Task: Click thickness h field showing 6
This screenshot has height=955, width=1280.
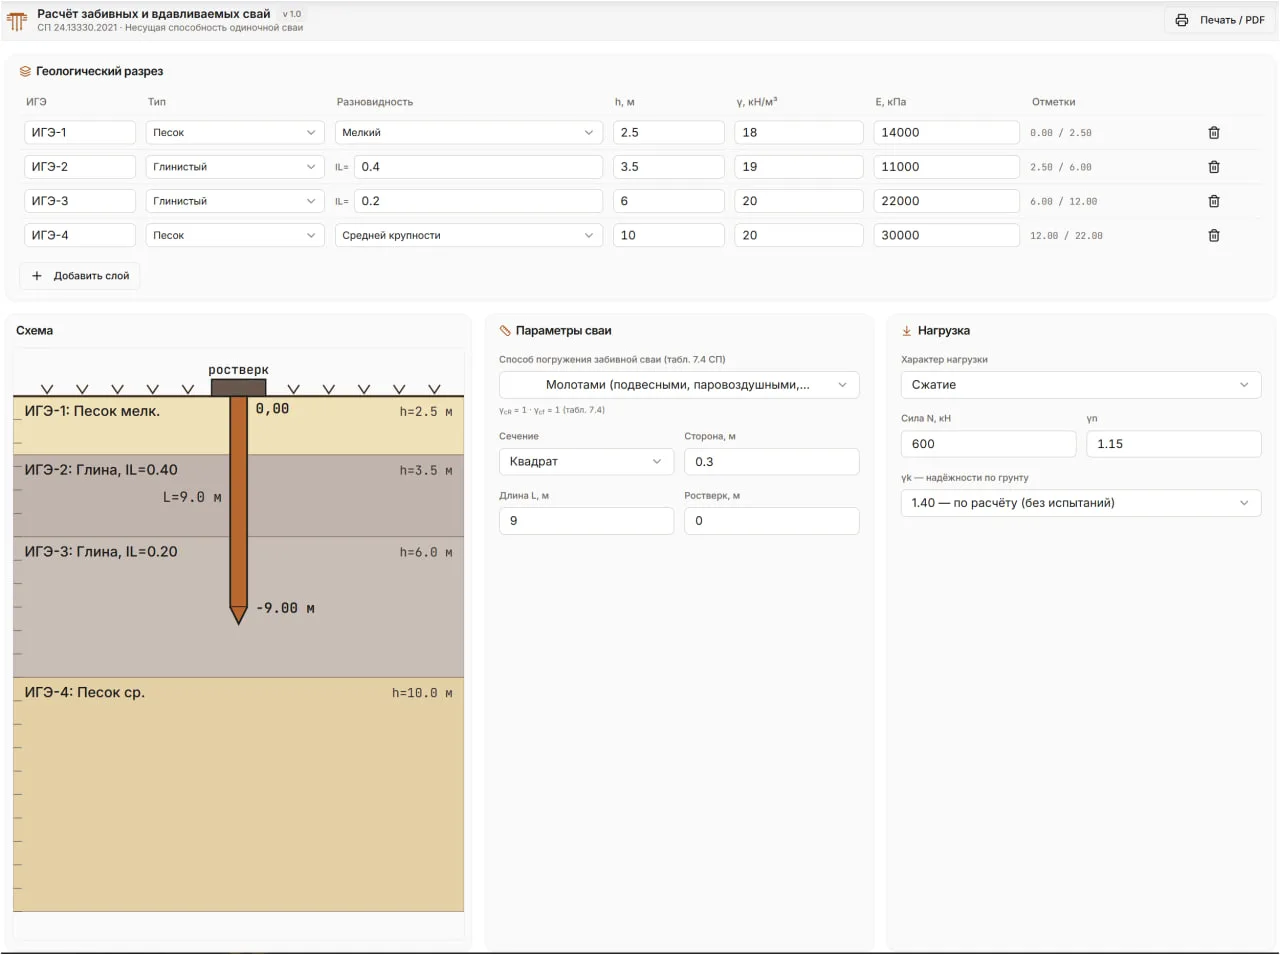Action: tap(669, 201)
